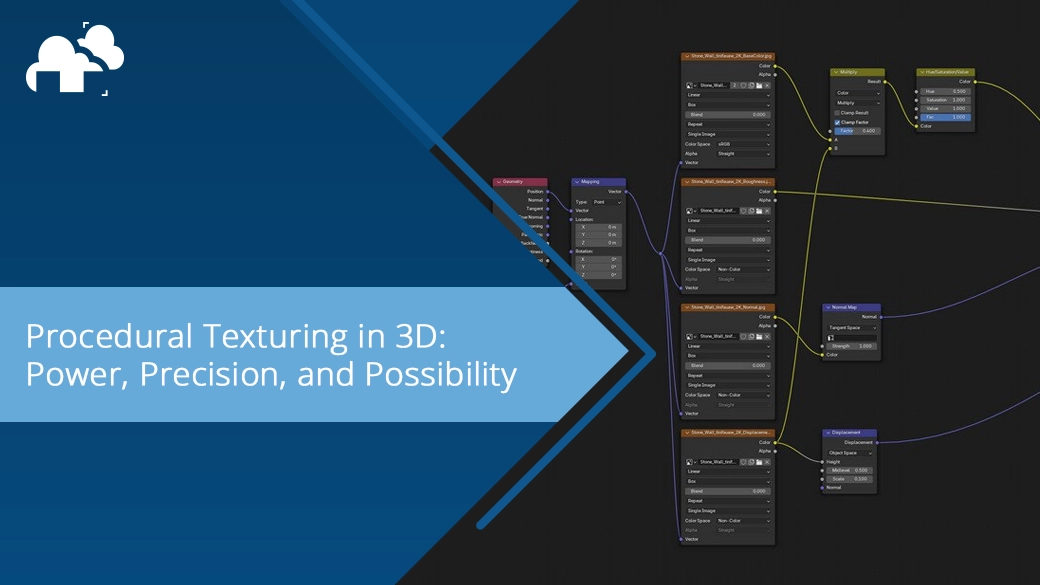This screenshot has width=1040, height=585.
Task: Open Repeat extension dropdown in Normal texture node
Action: pos(728,375)
